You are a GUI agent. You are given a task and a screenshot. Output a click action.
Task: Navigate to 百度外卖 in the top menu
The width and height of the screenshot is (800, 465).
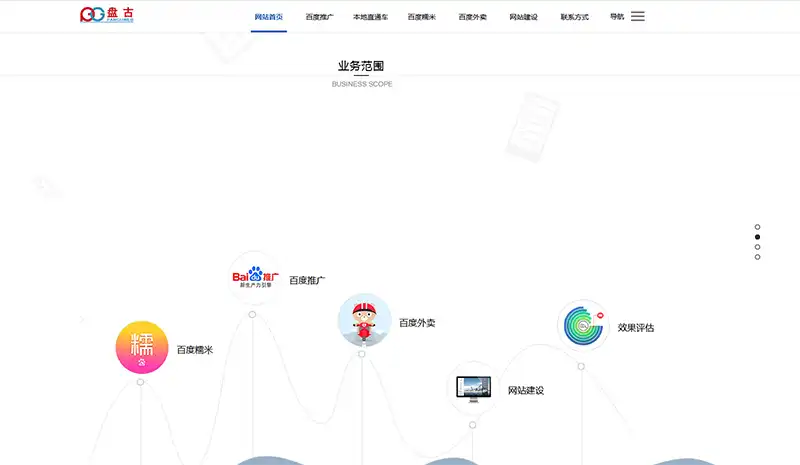[x=472, y=17]
